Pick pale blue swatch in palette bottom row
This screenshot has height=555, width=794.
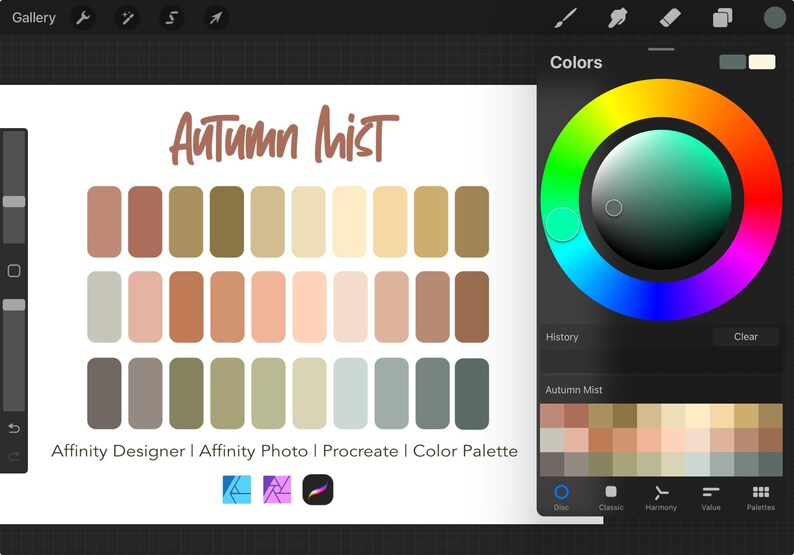697,464
